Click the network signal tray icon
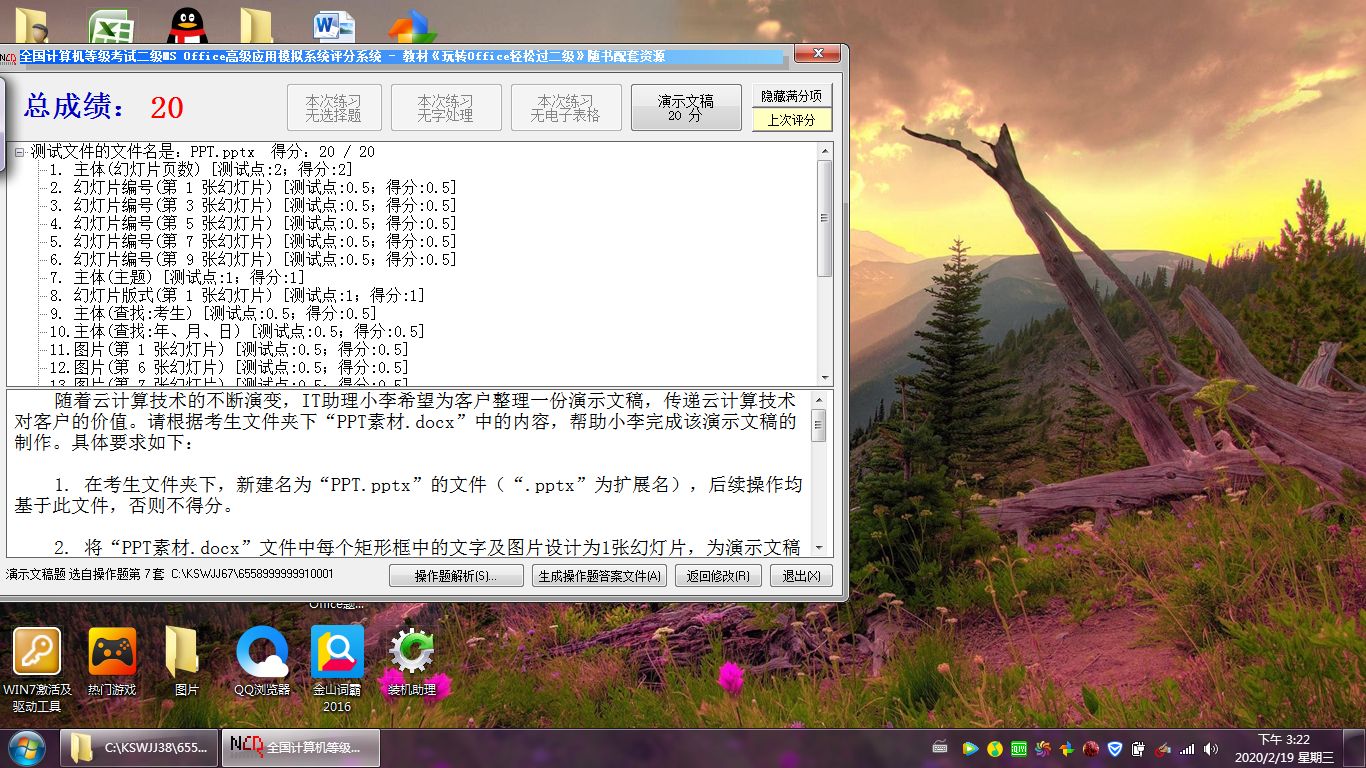1366x768 pixels. [x=1187, y=748]
